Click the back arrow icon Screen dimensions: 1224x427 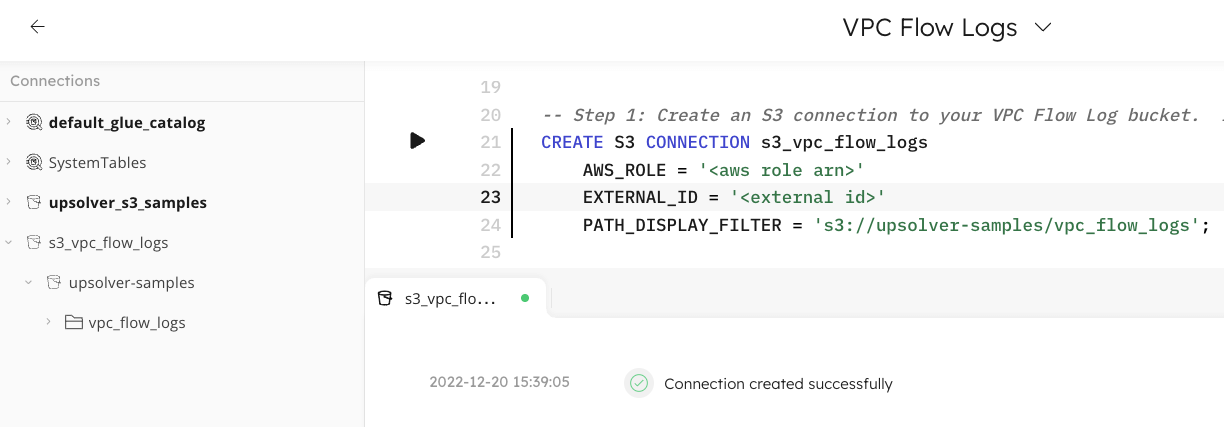[37, 27]
